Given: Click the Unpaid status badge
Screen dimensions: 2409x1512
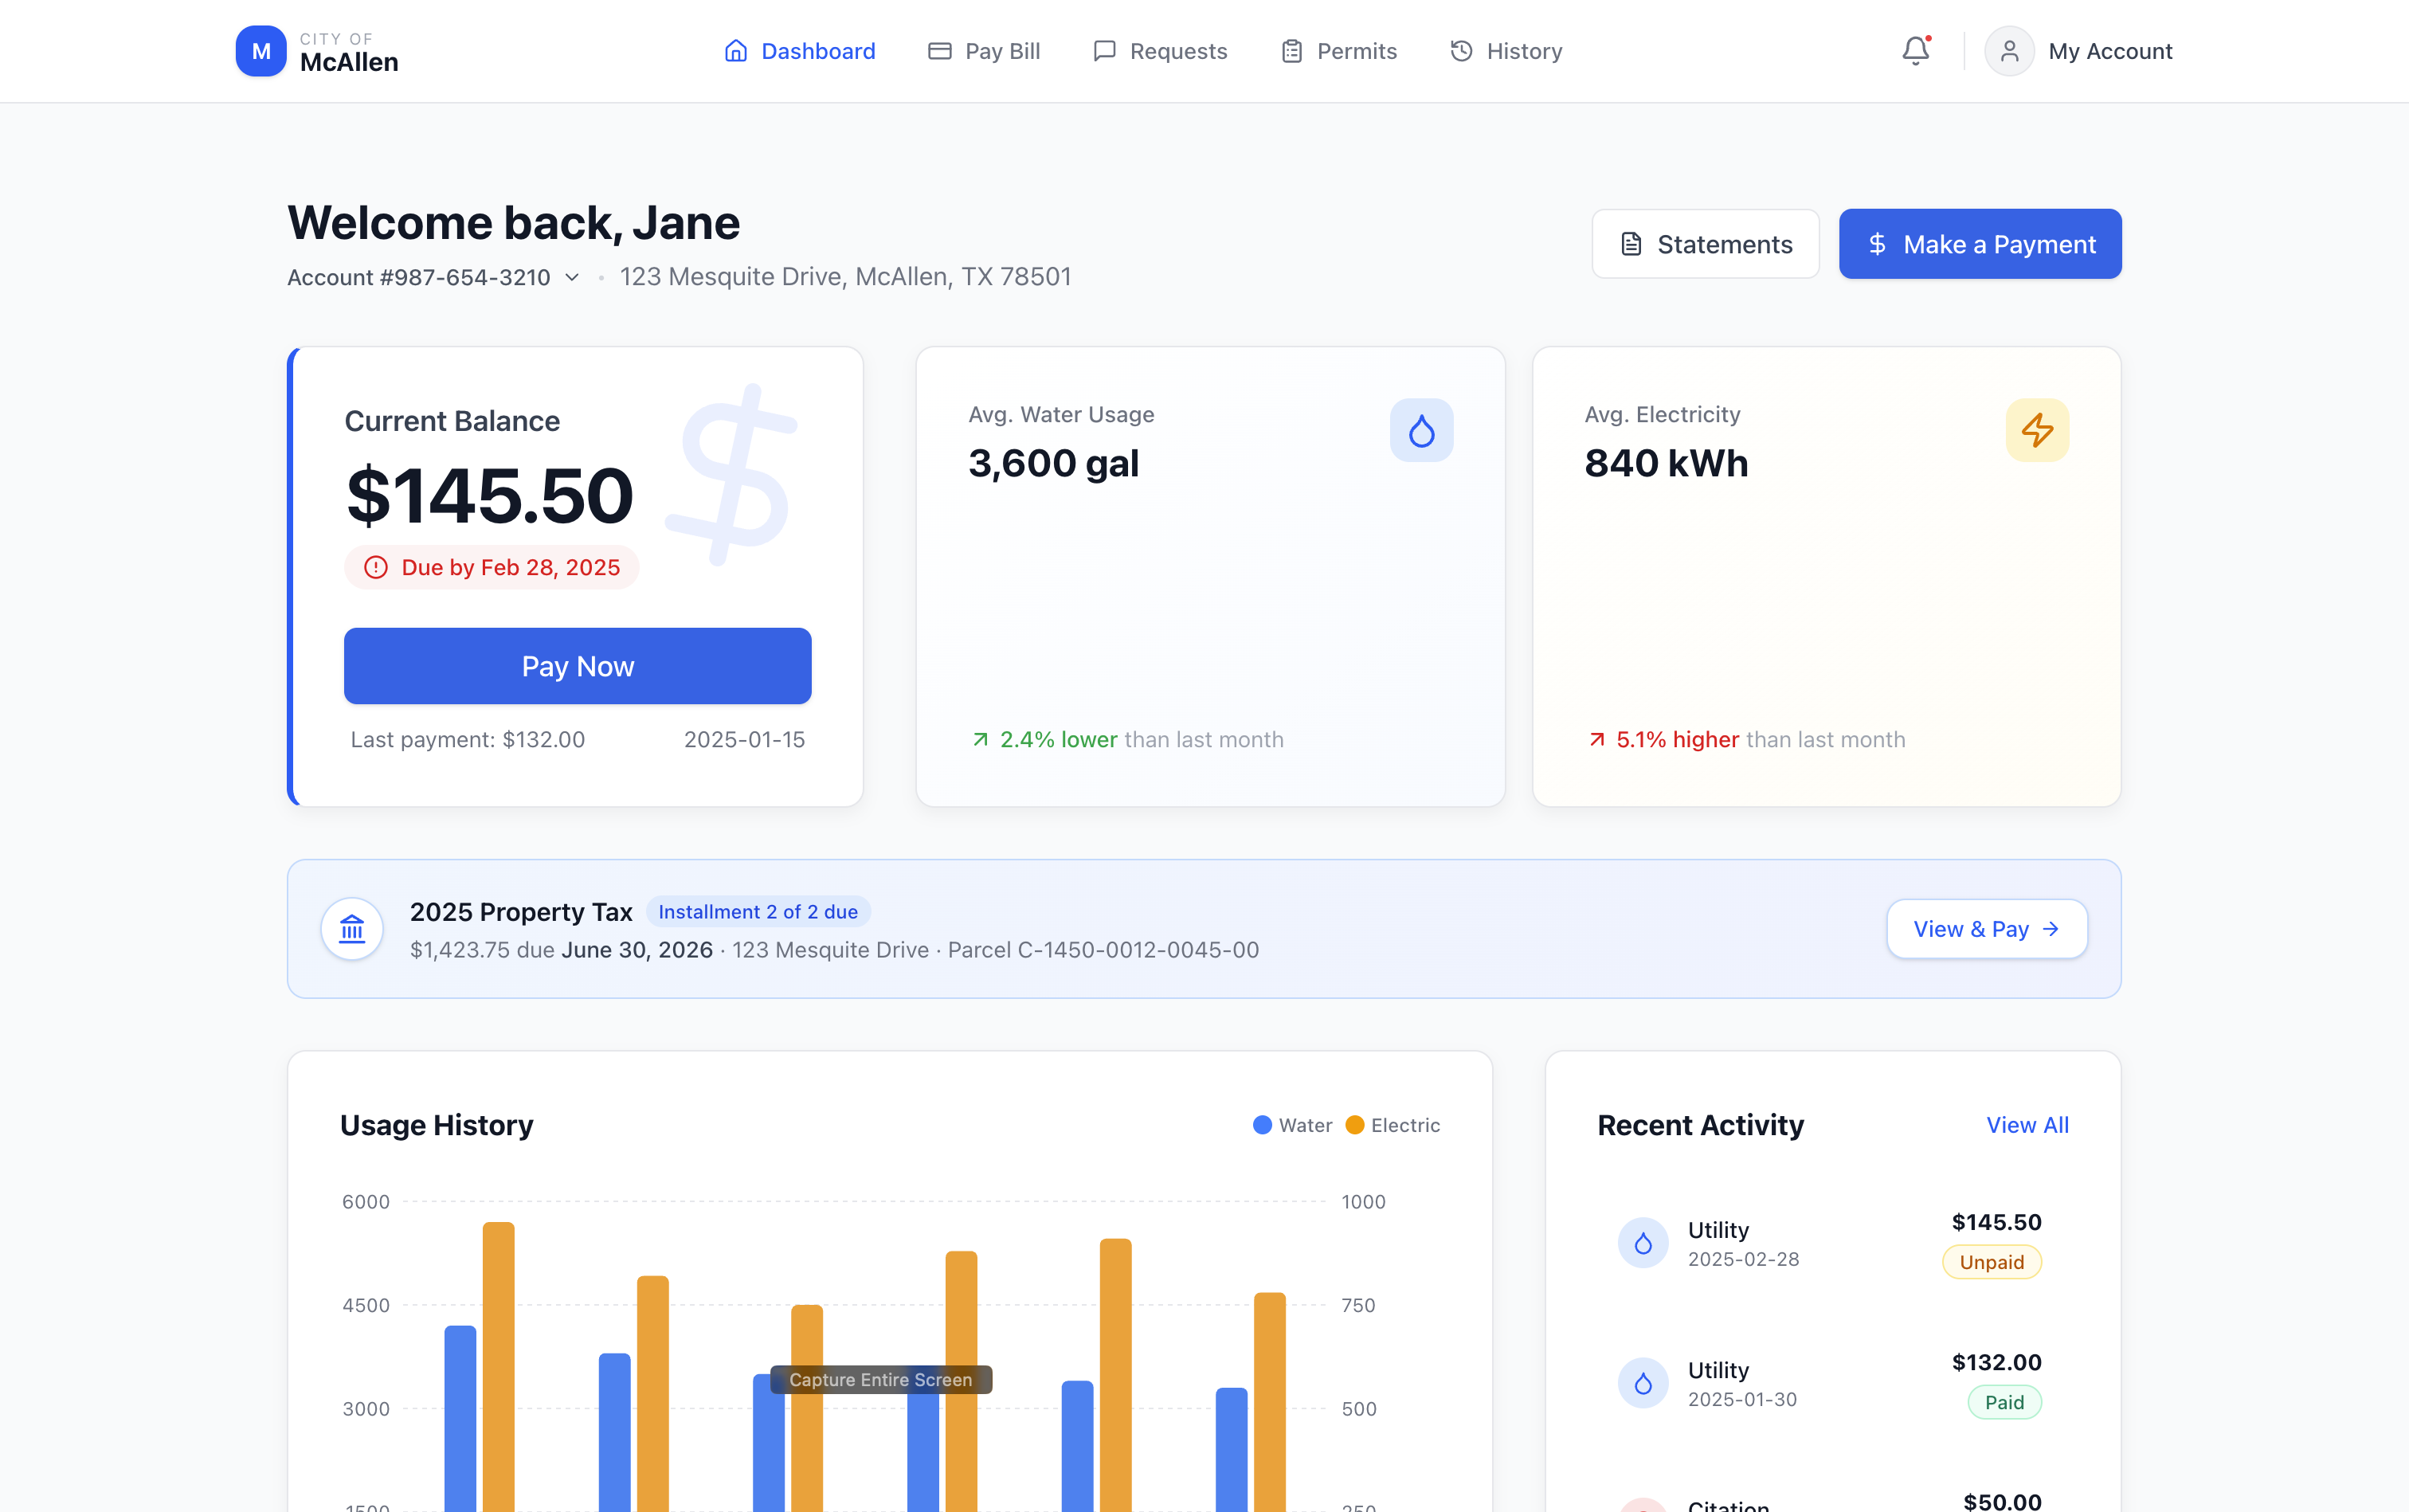Looking at the screenshot, I should click(1991, 1262).
